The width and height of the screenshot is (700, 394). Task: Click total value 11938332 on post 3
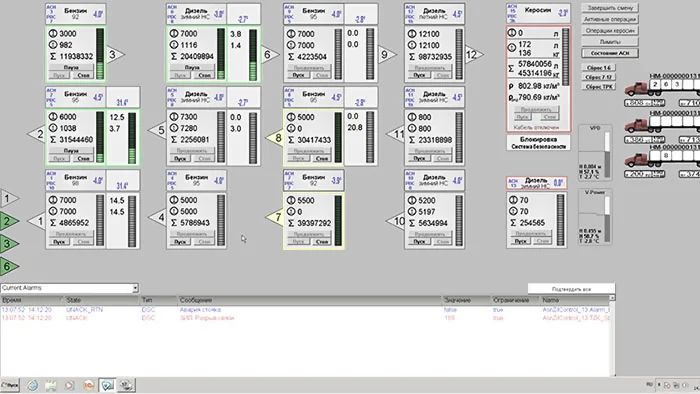click(76, 56)
